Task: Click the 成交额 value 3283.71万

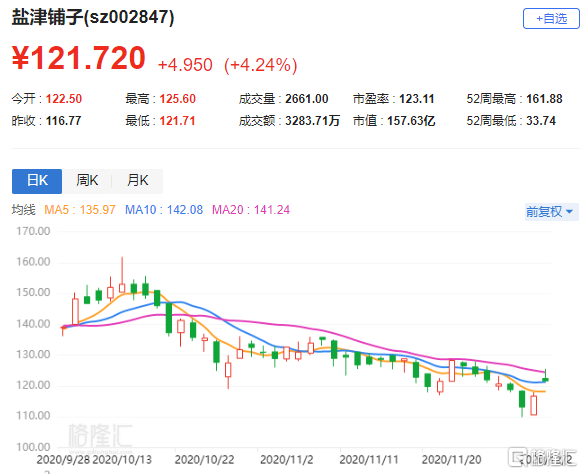Action: coord(312,121)
